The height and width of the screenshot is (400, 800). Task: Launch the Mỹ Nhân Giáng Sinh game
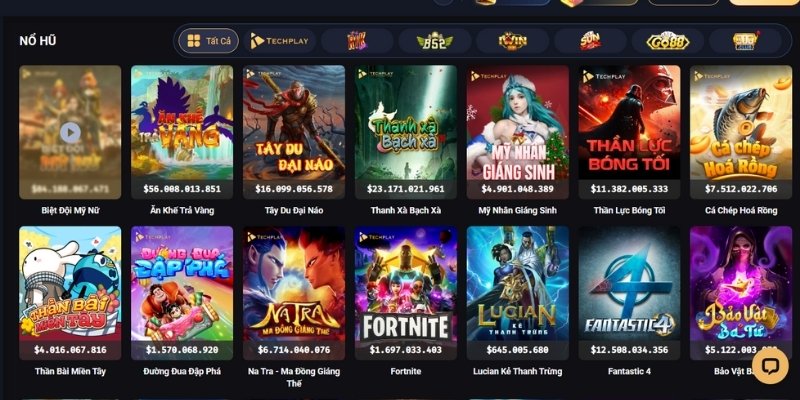[x=518, y=132]
